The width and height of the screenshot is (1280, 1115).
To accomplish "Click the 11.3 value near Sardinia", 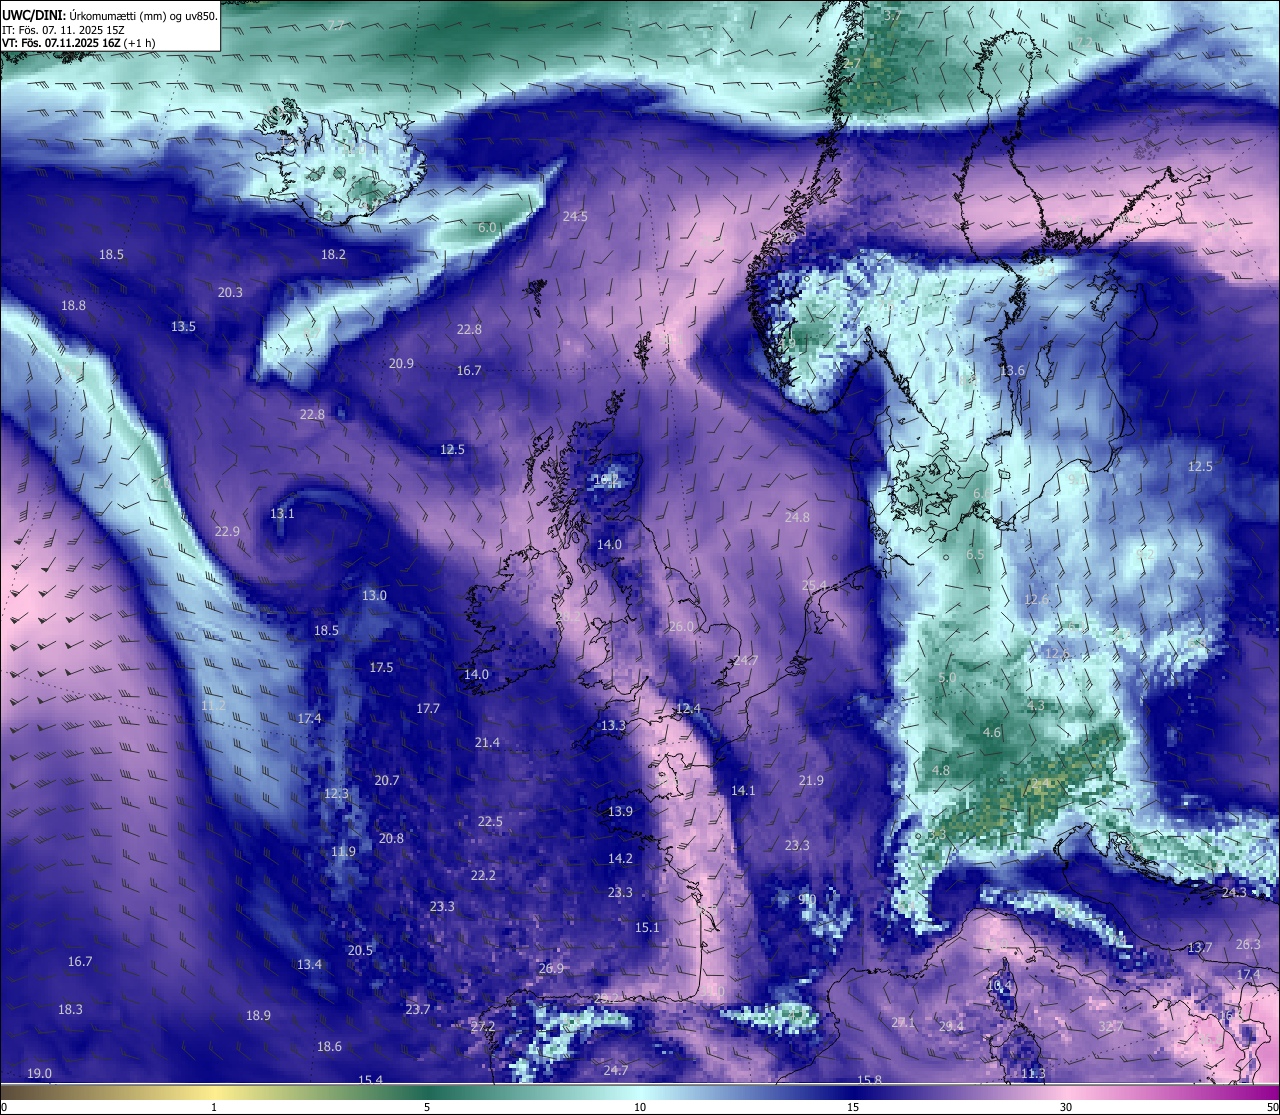I will [x=1033, y=1074].
